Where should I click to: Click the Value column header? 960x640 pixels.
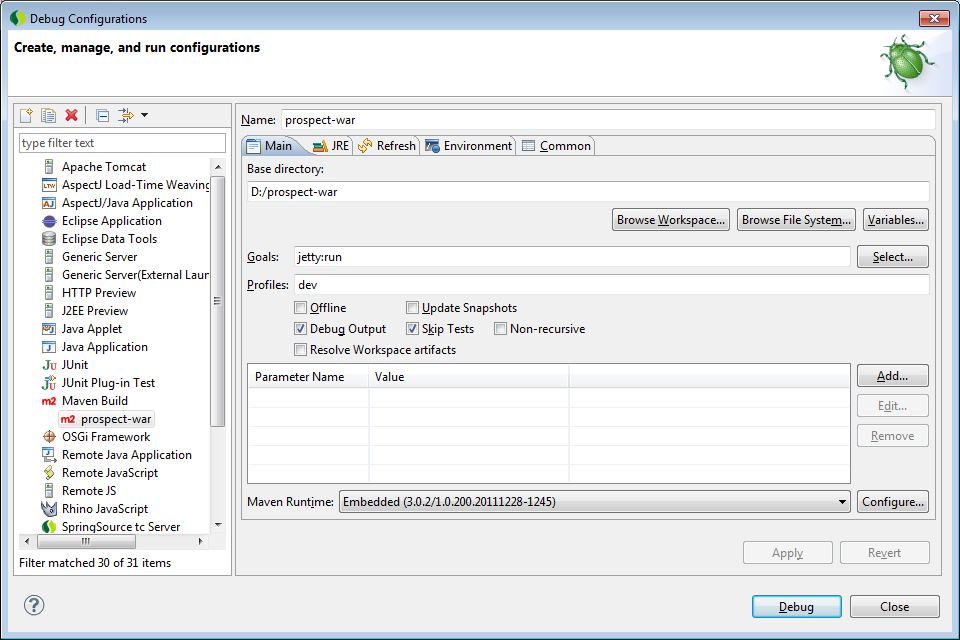469,377
